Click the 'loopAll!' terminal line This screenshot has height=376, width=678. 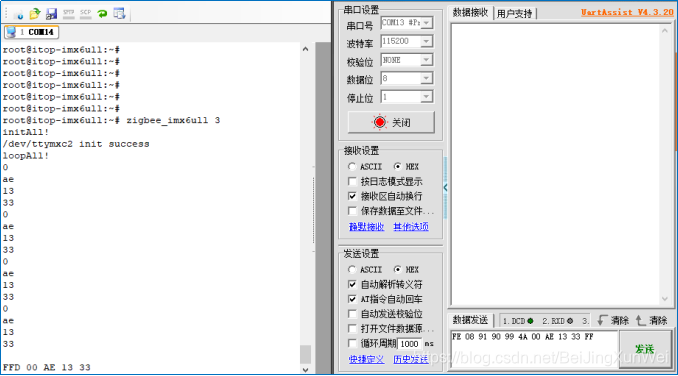pos(26,156)
